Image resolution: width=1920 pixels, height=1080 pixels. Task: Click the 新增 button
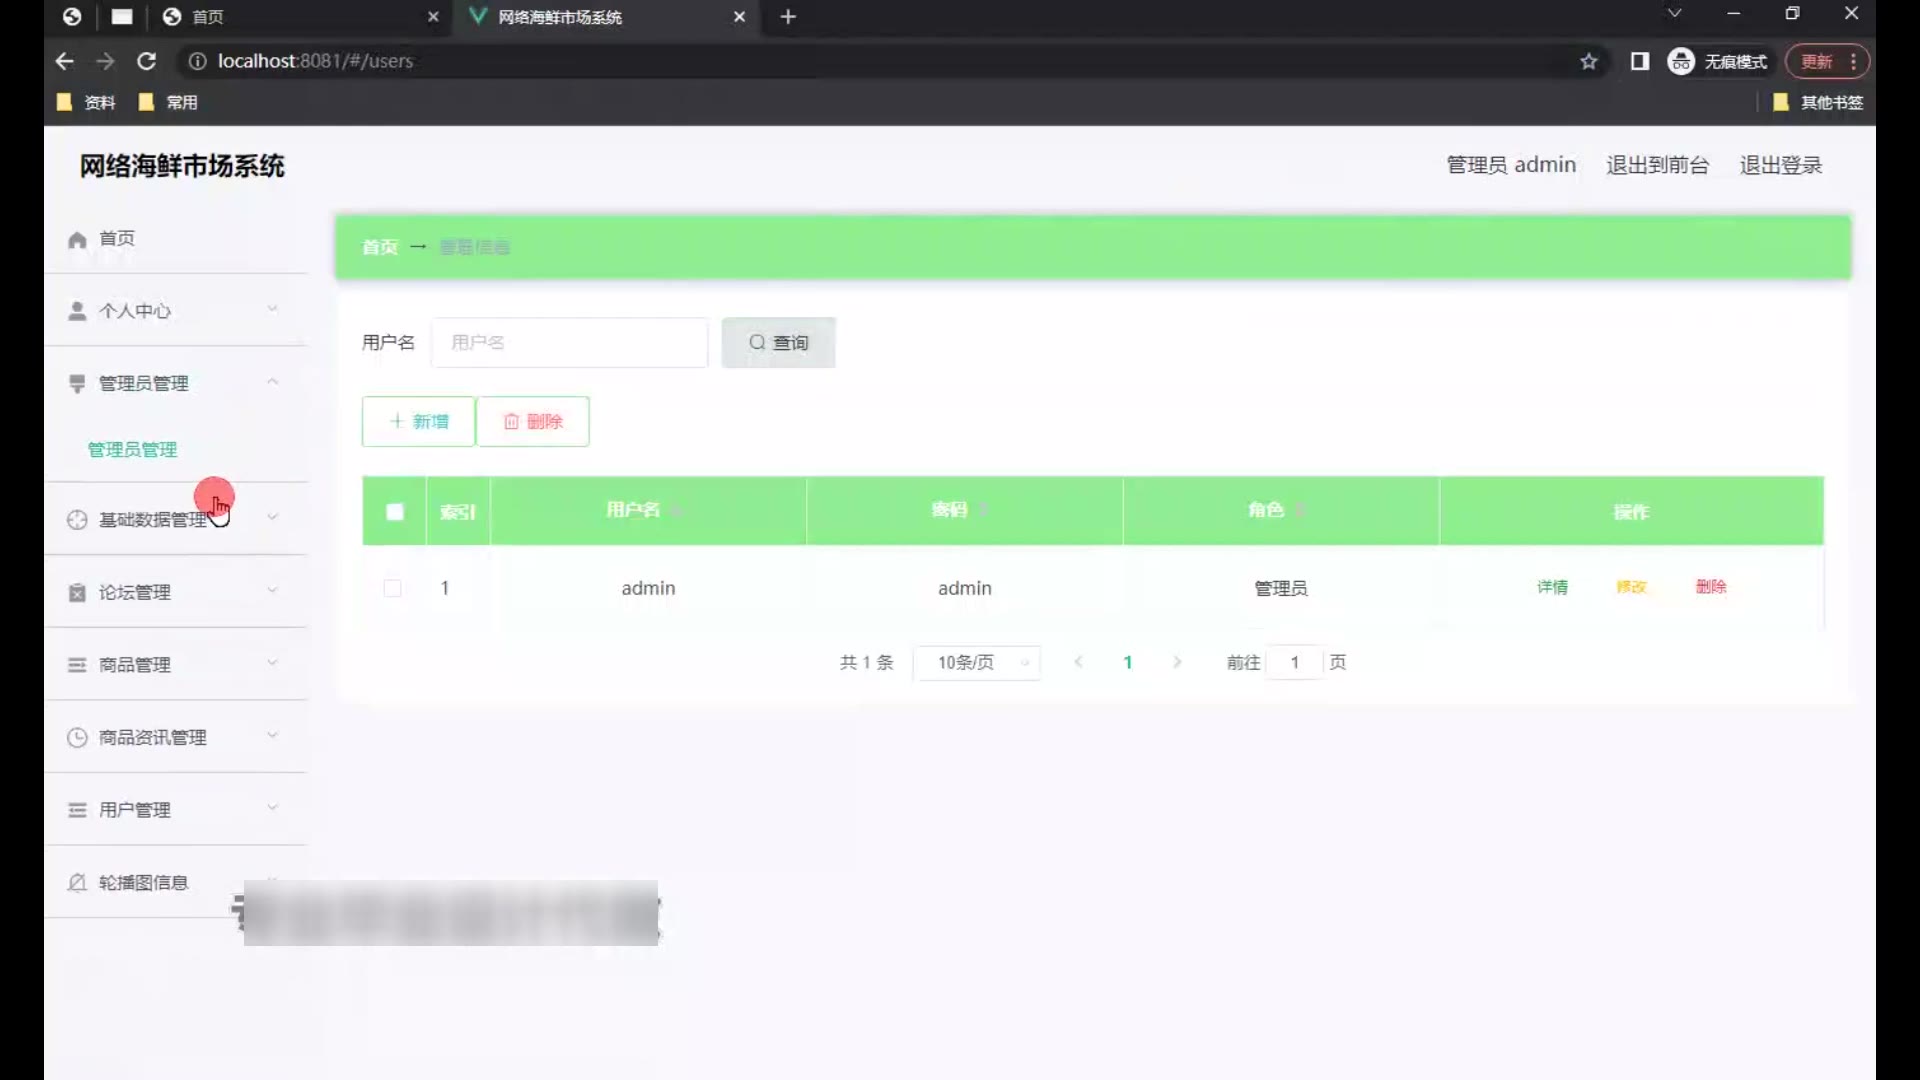(x=418, y=422)
